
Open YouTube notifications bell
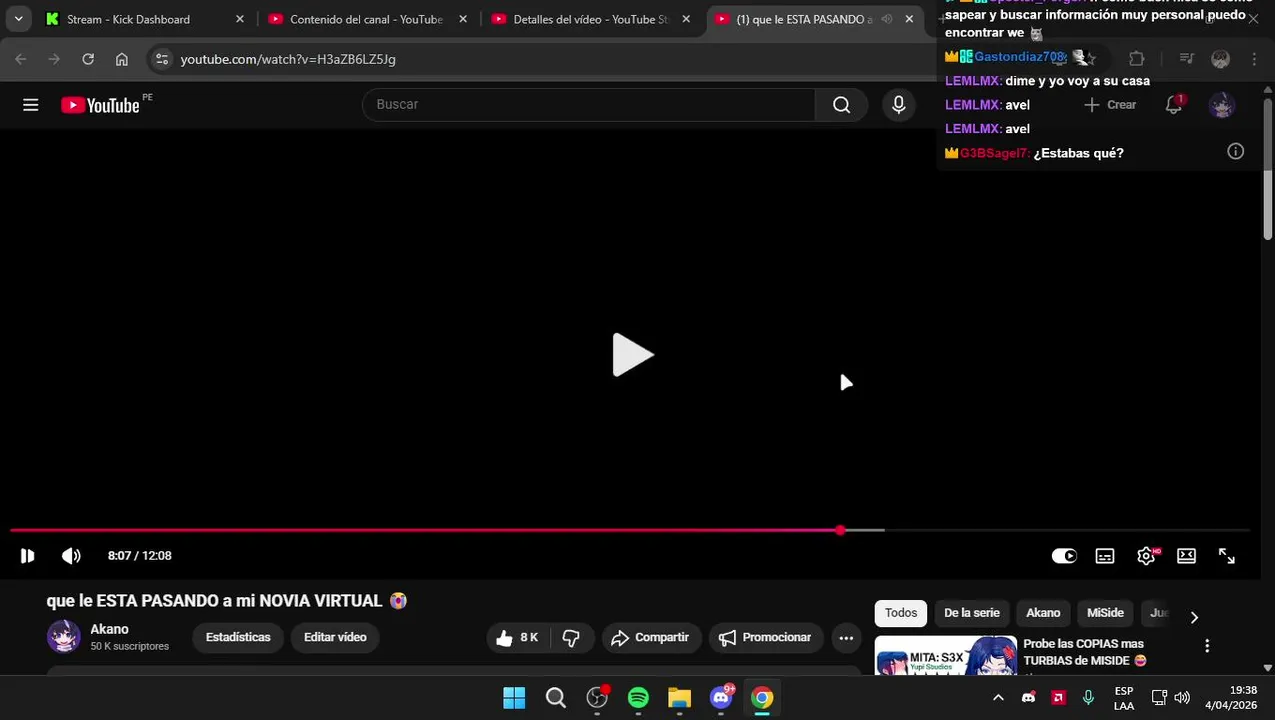pyautogui.click(x=1174, y=105)
